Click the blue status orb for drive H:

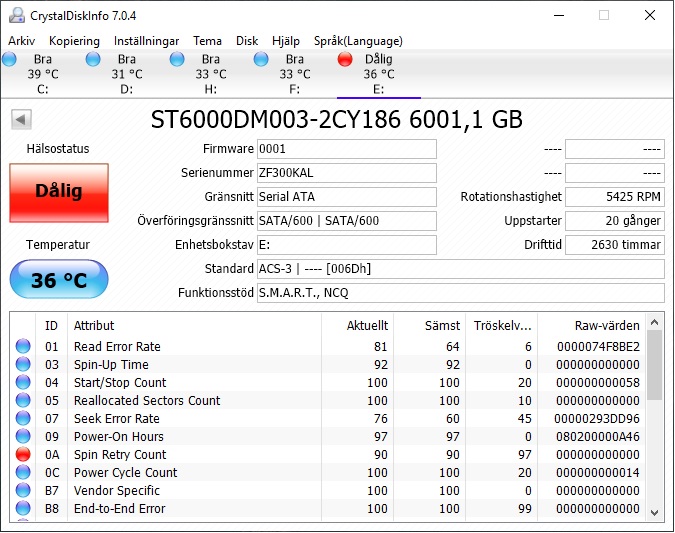click(x=177, y=59)
